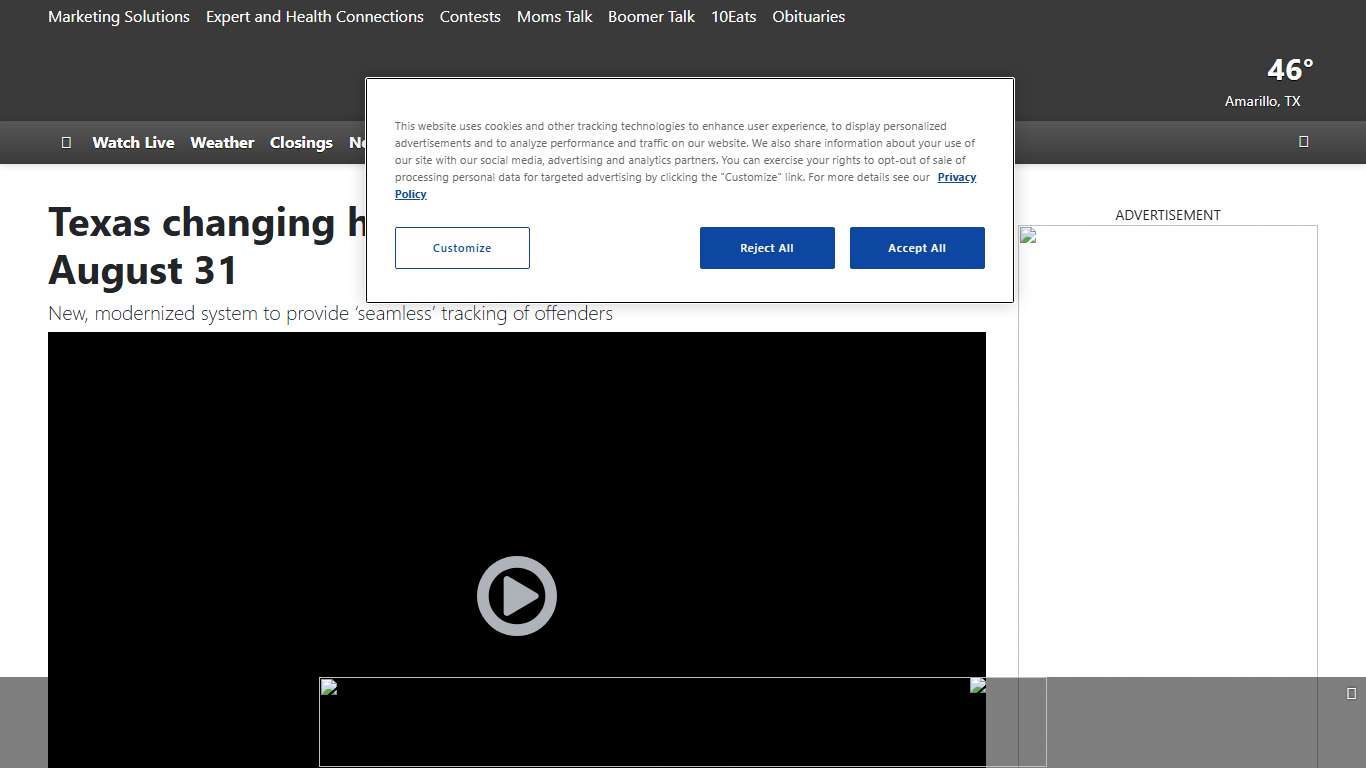Screen dimensions: 1366x768
Task: Open the Contests page
Action: (x=470, y=17)
